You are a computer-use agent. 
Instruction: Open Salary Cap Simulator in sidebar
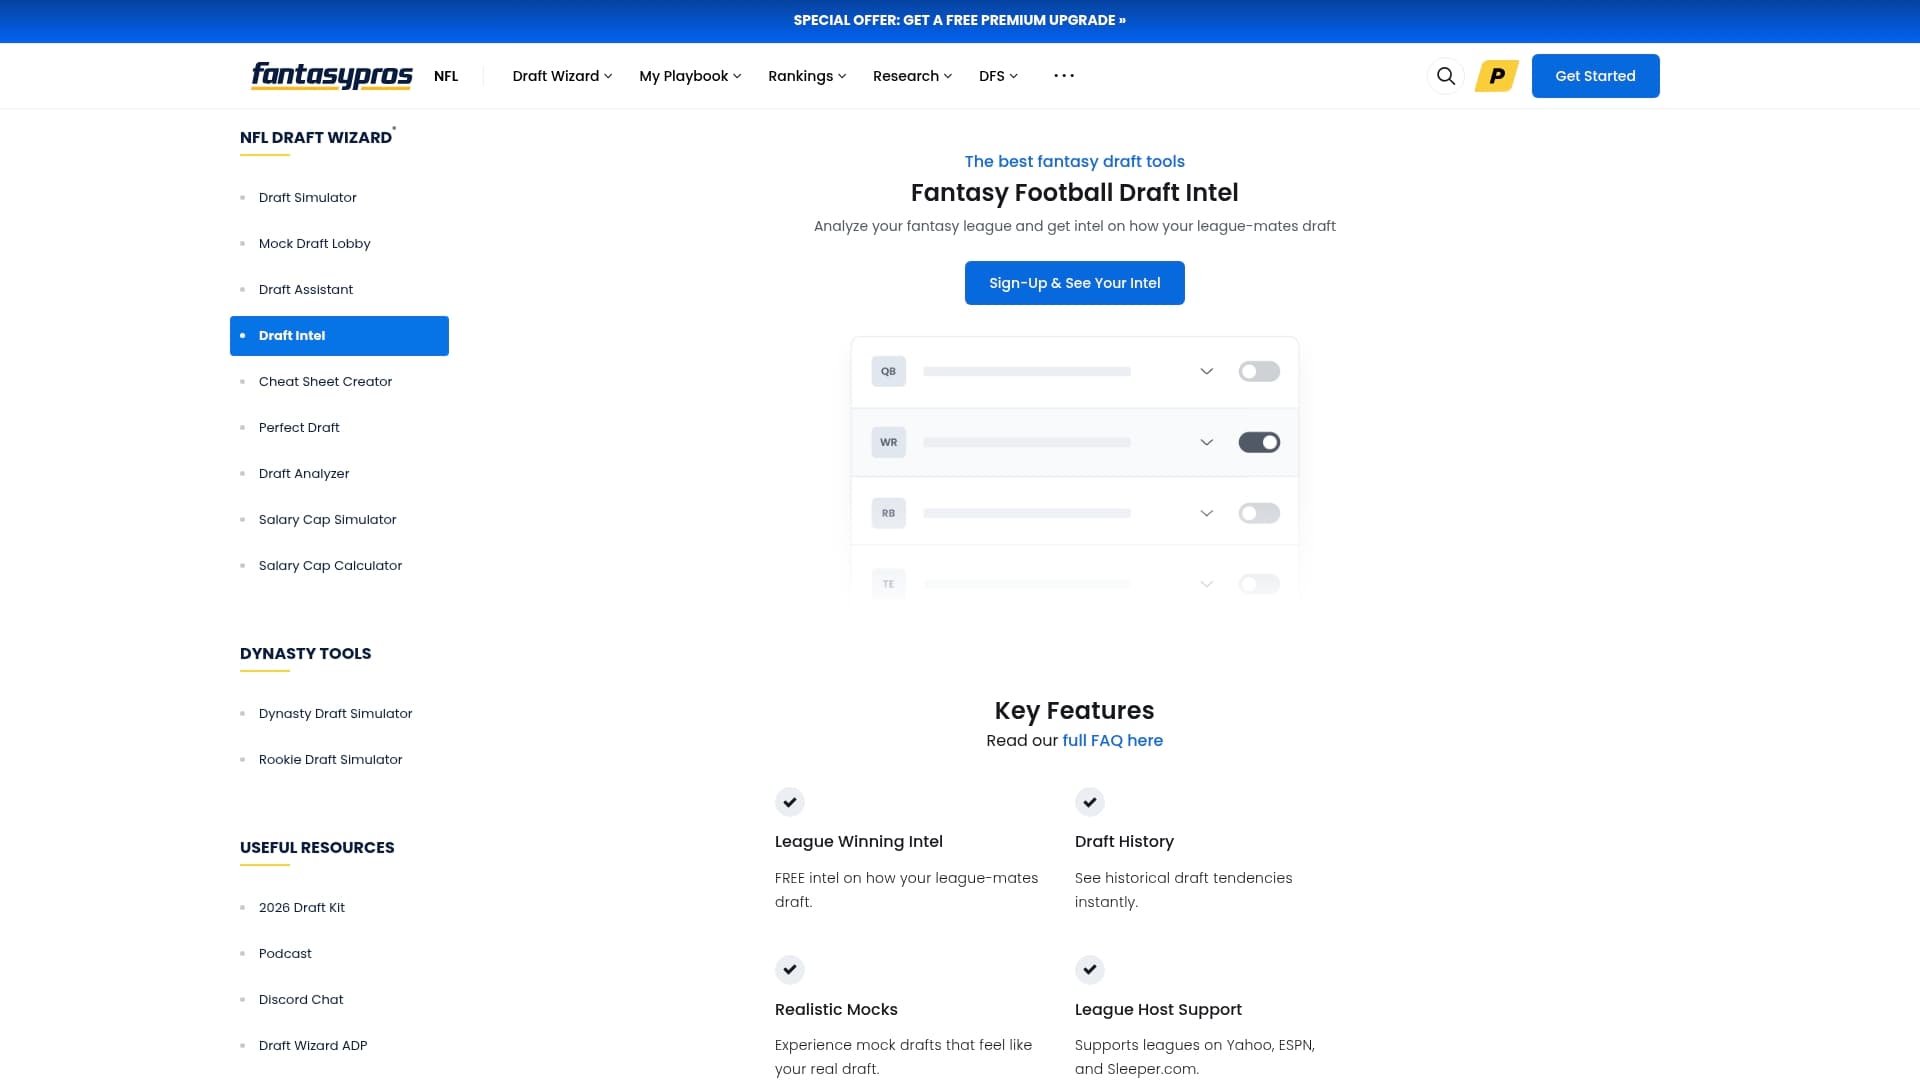pos(327,520)
